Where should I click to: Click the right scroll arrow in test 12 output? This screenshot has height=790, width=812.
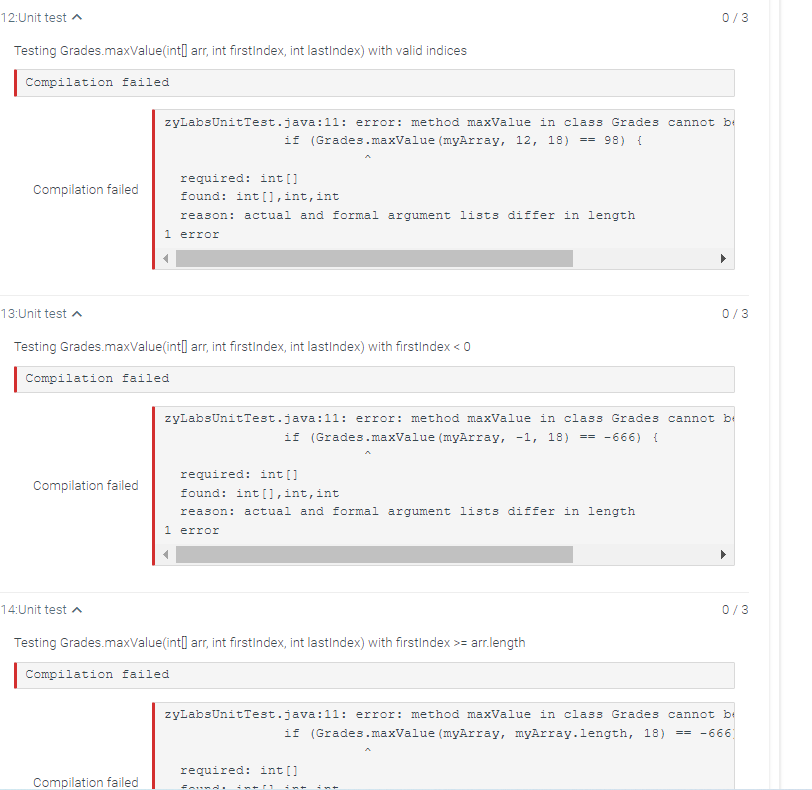tap(723, 258)
